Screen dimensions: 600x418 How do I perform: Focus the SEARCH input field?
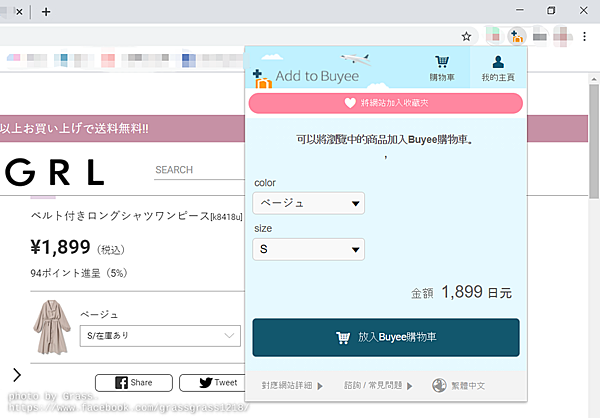coord(199,170)
